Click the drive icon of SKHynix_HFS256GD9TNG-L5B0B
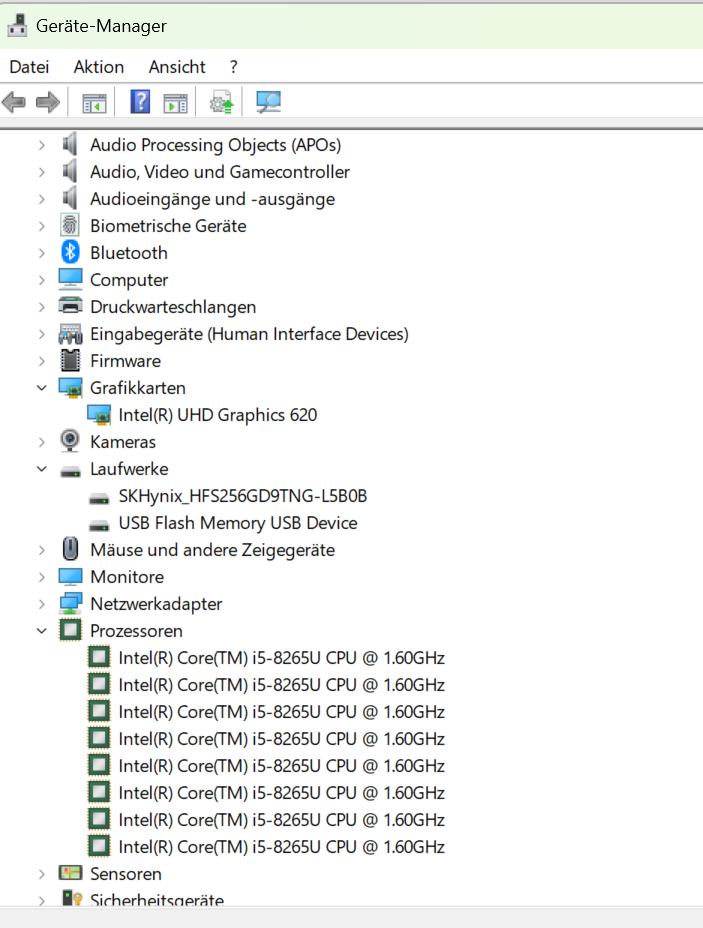Image resolution: width=703 pixels, height=928 pixels. click(x=99, y=498)
